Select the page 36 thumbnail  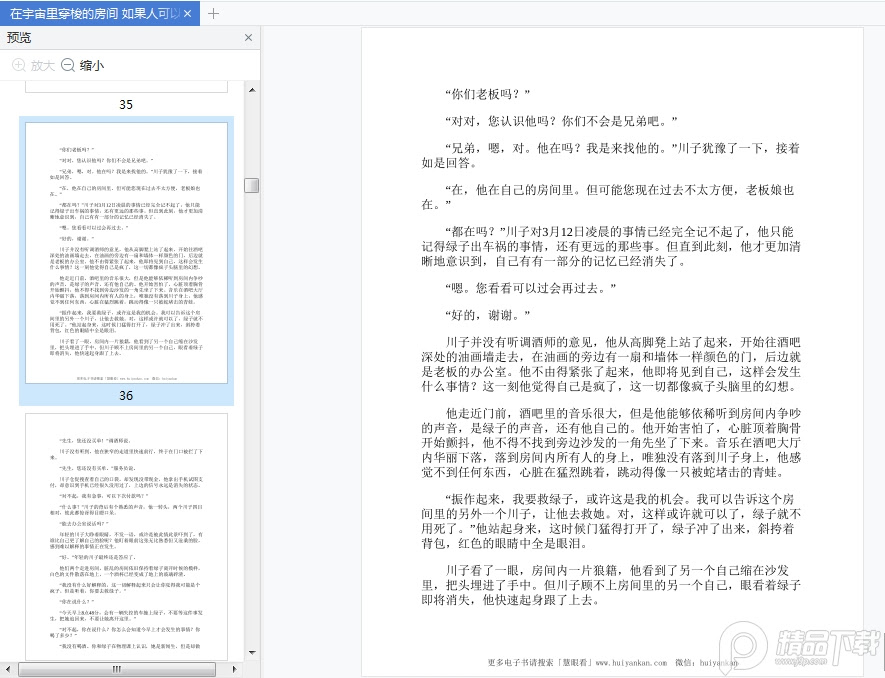point(126,253)
